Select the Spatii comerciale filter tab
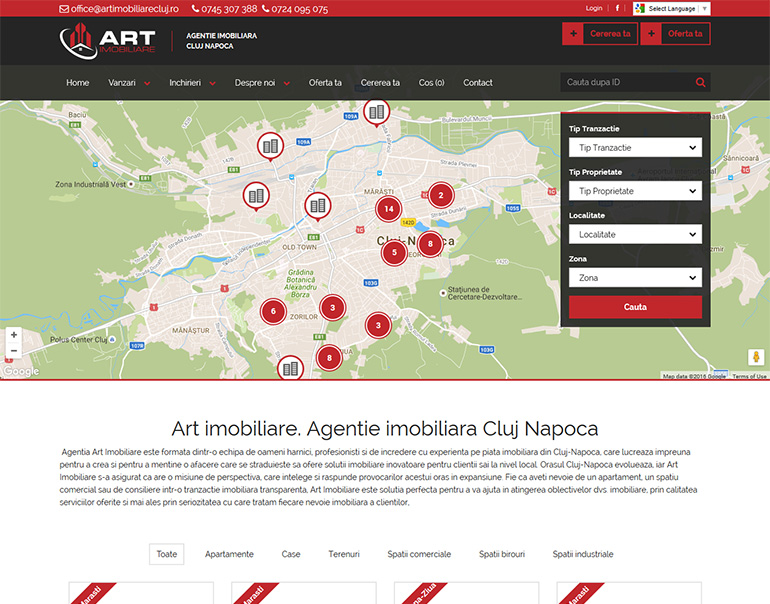Screen dimensions: 770x604 coord(419,554)
